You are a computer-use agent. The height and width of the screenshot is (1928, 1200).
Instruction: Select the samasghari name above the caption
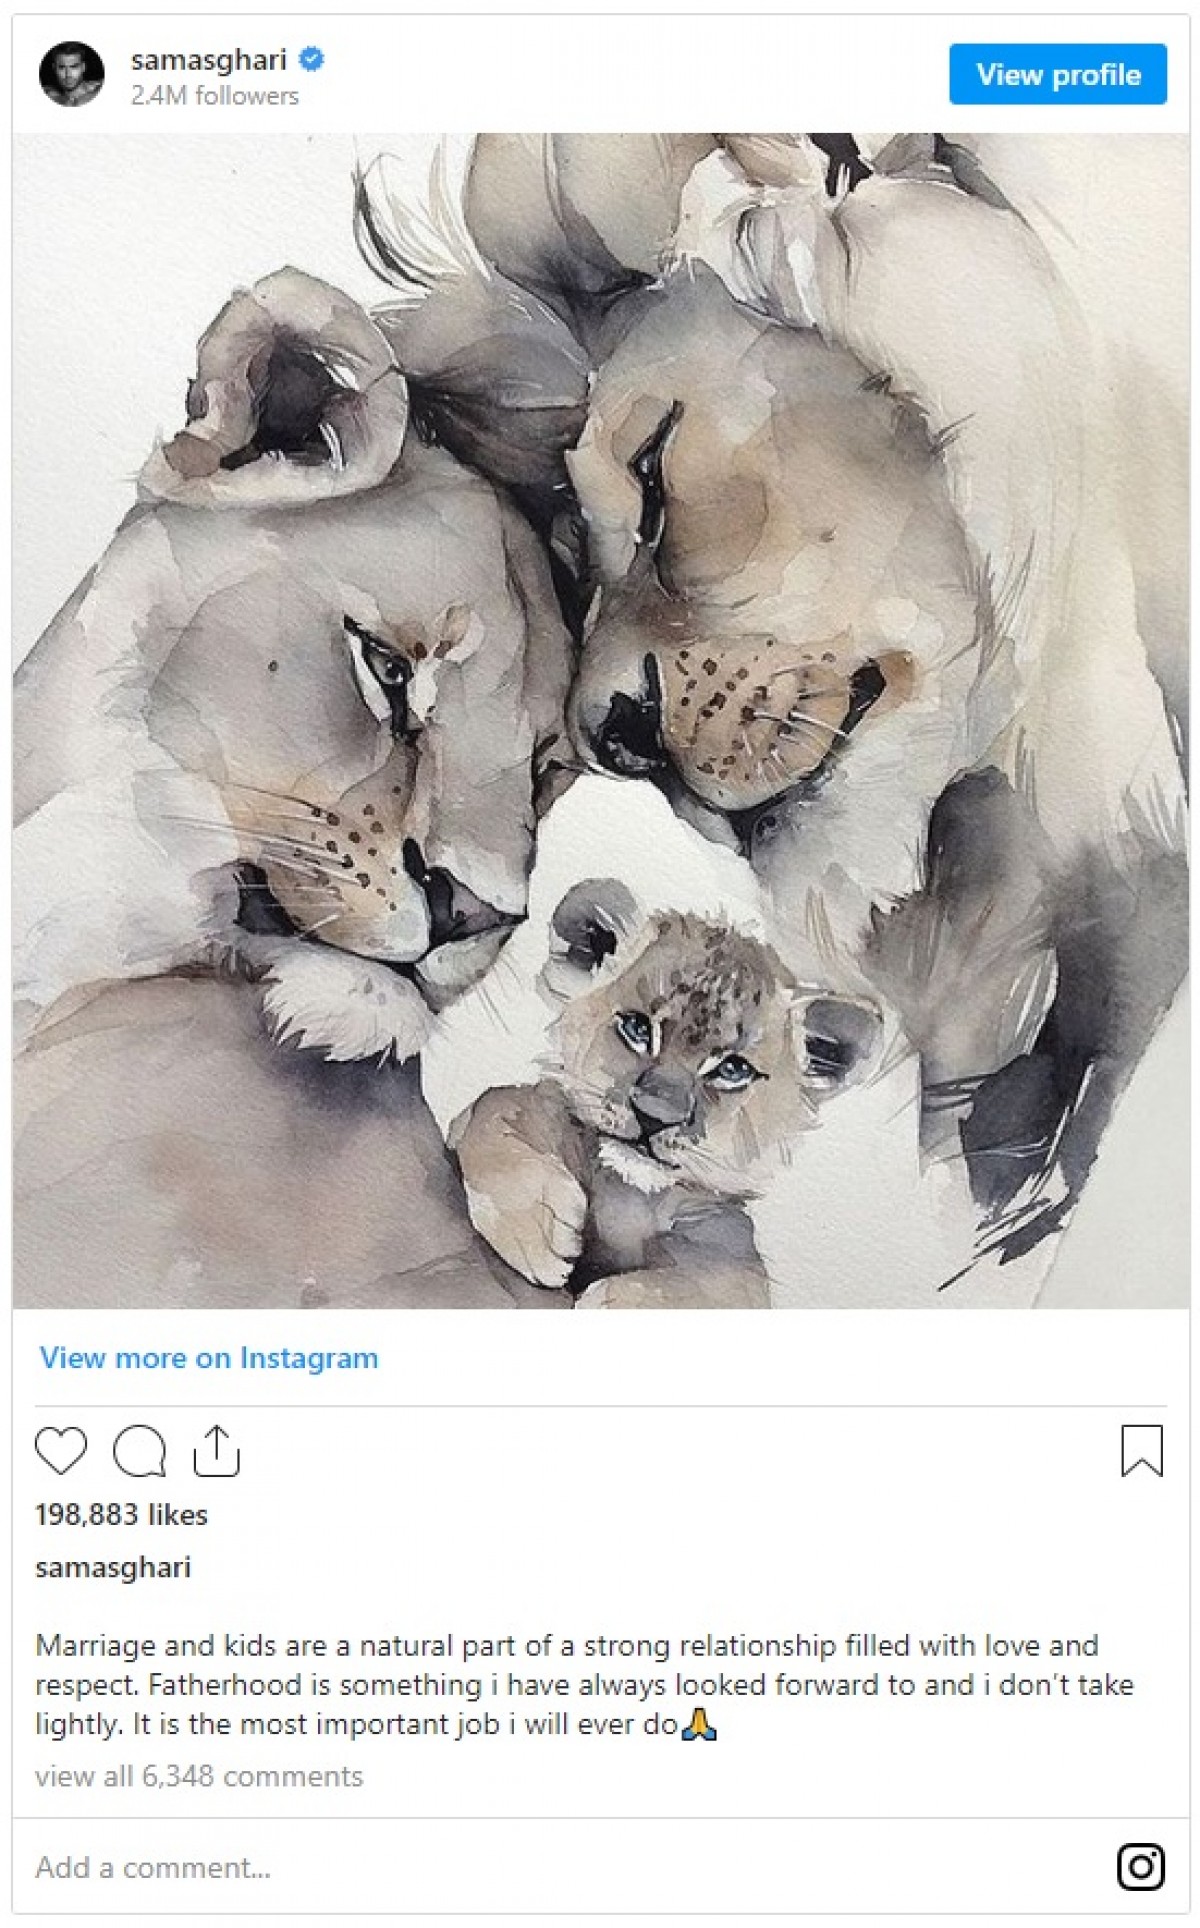pos(113,1567)
